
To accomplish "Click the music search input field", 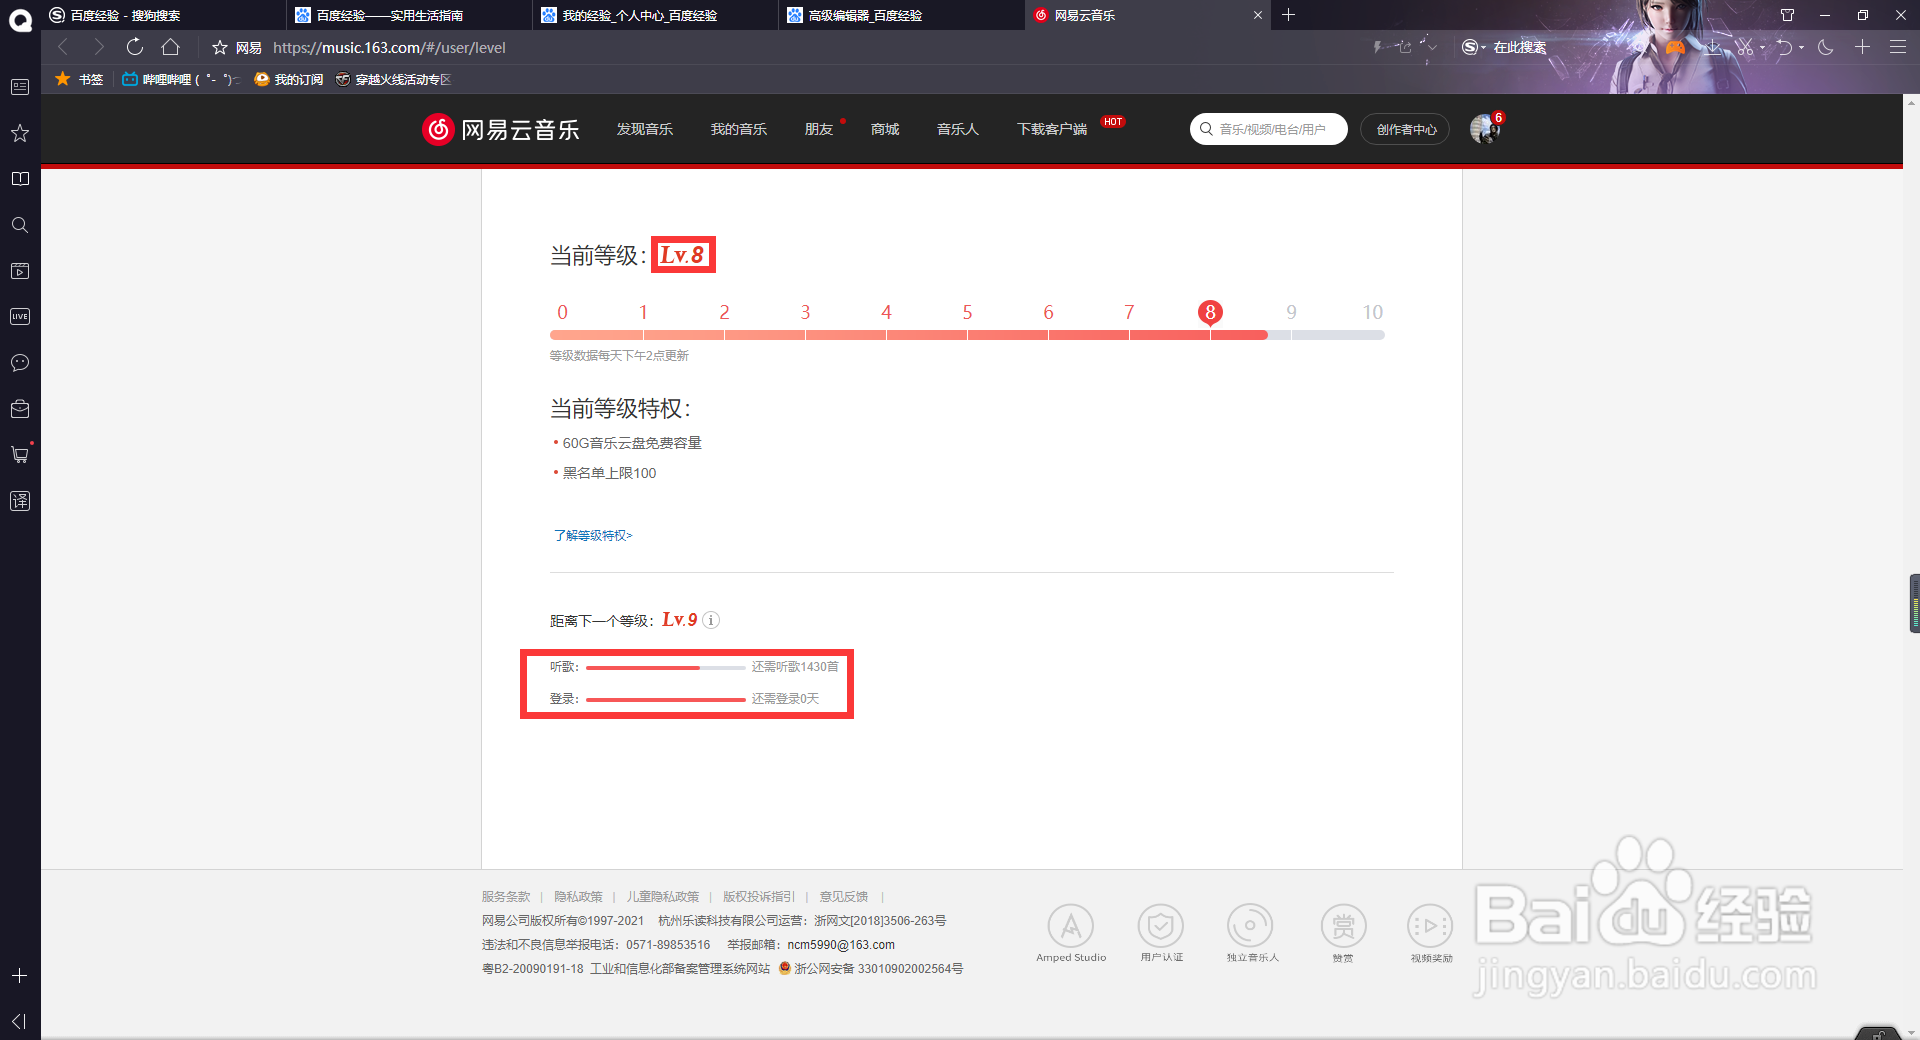I will coord(1269,129).
